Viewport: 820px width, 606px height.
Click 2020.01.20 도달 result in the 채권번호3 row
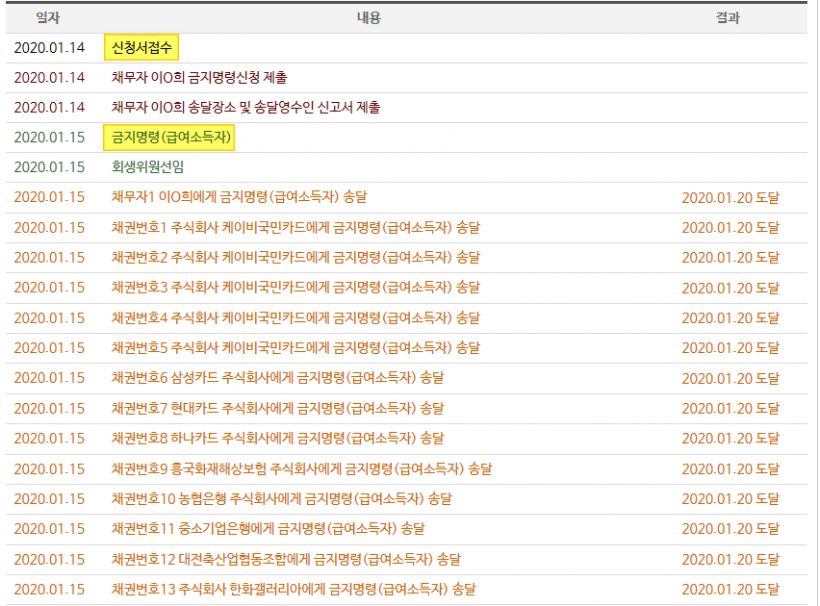(x=731, y=288)
